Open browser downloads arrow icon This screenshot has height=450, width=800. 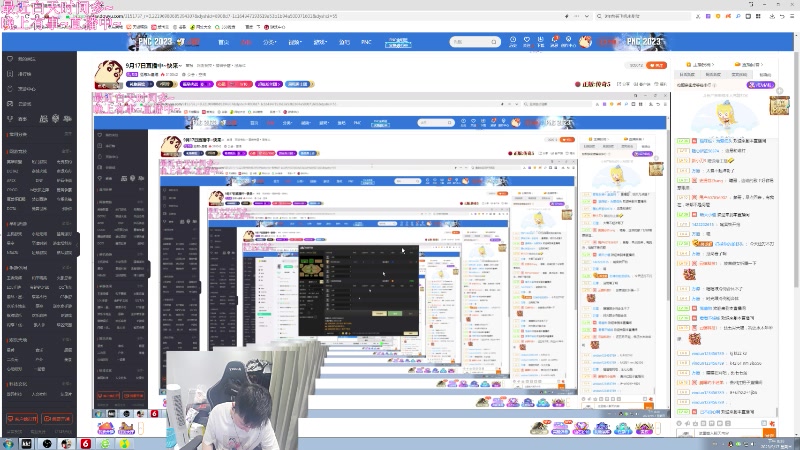point(772,16)
